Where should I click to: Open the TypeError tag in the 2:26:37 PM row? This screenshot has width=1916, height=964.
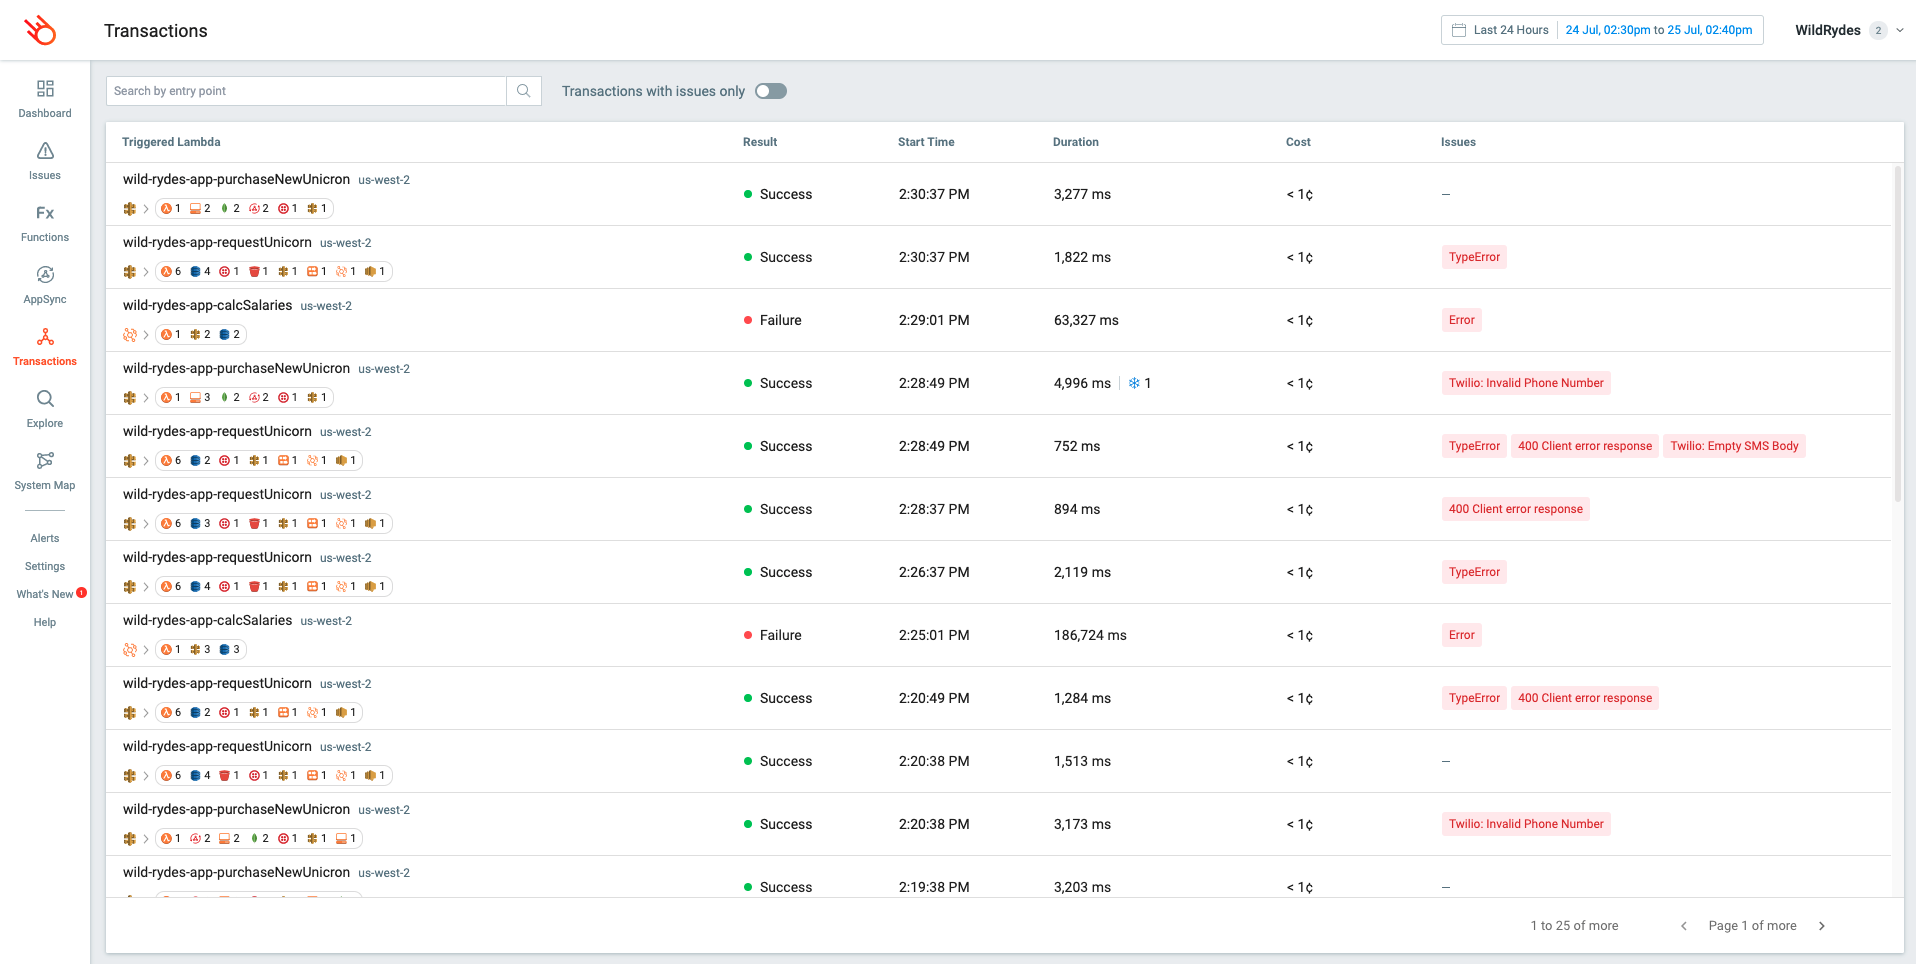pyautogui.click(x=1474, y=572)
